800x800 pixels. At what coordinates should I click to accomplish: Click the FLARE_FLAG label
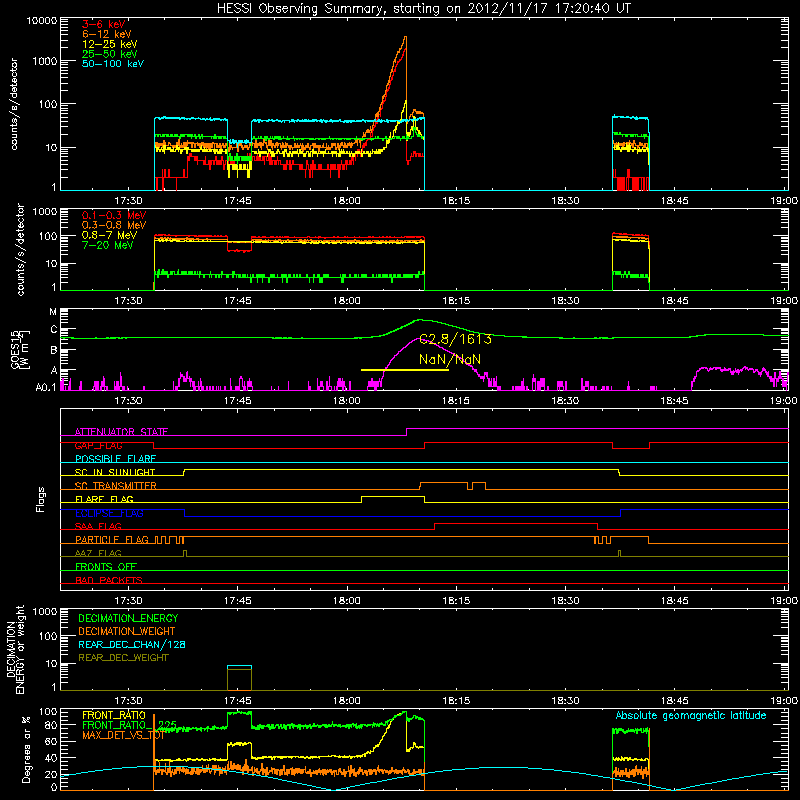(104, 499)
